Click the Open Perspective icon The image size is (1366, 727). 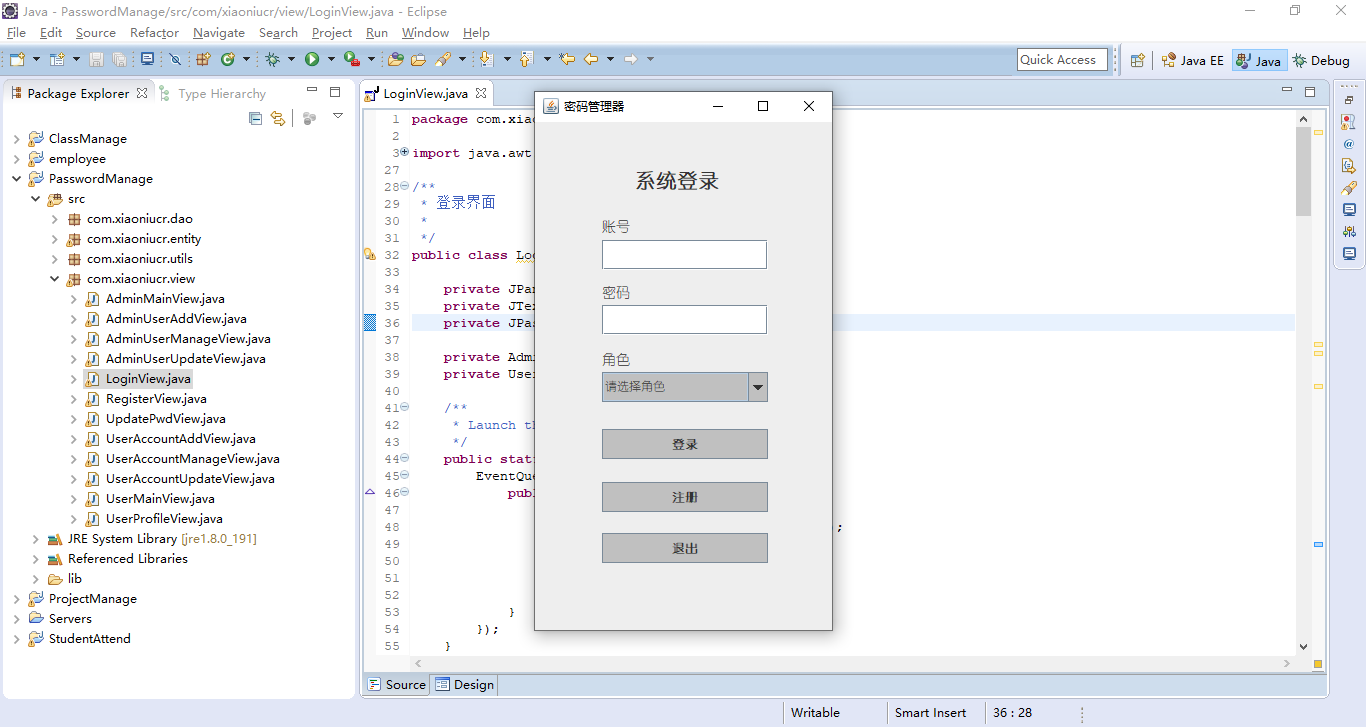coord(1137,60)
